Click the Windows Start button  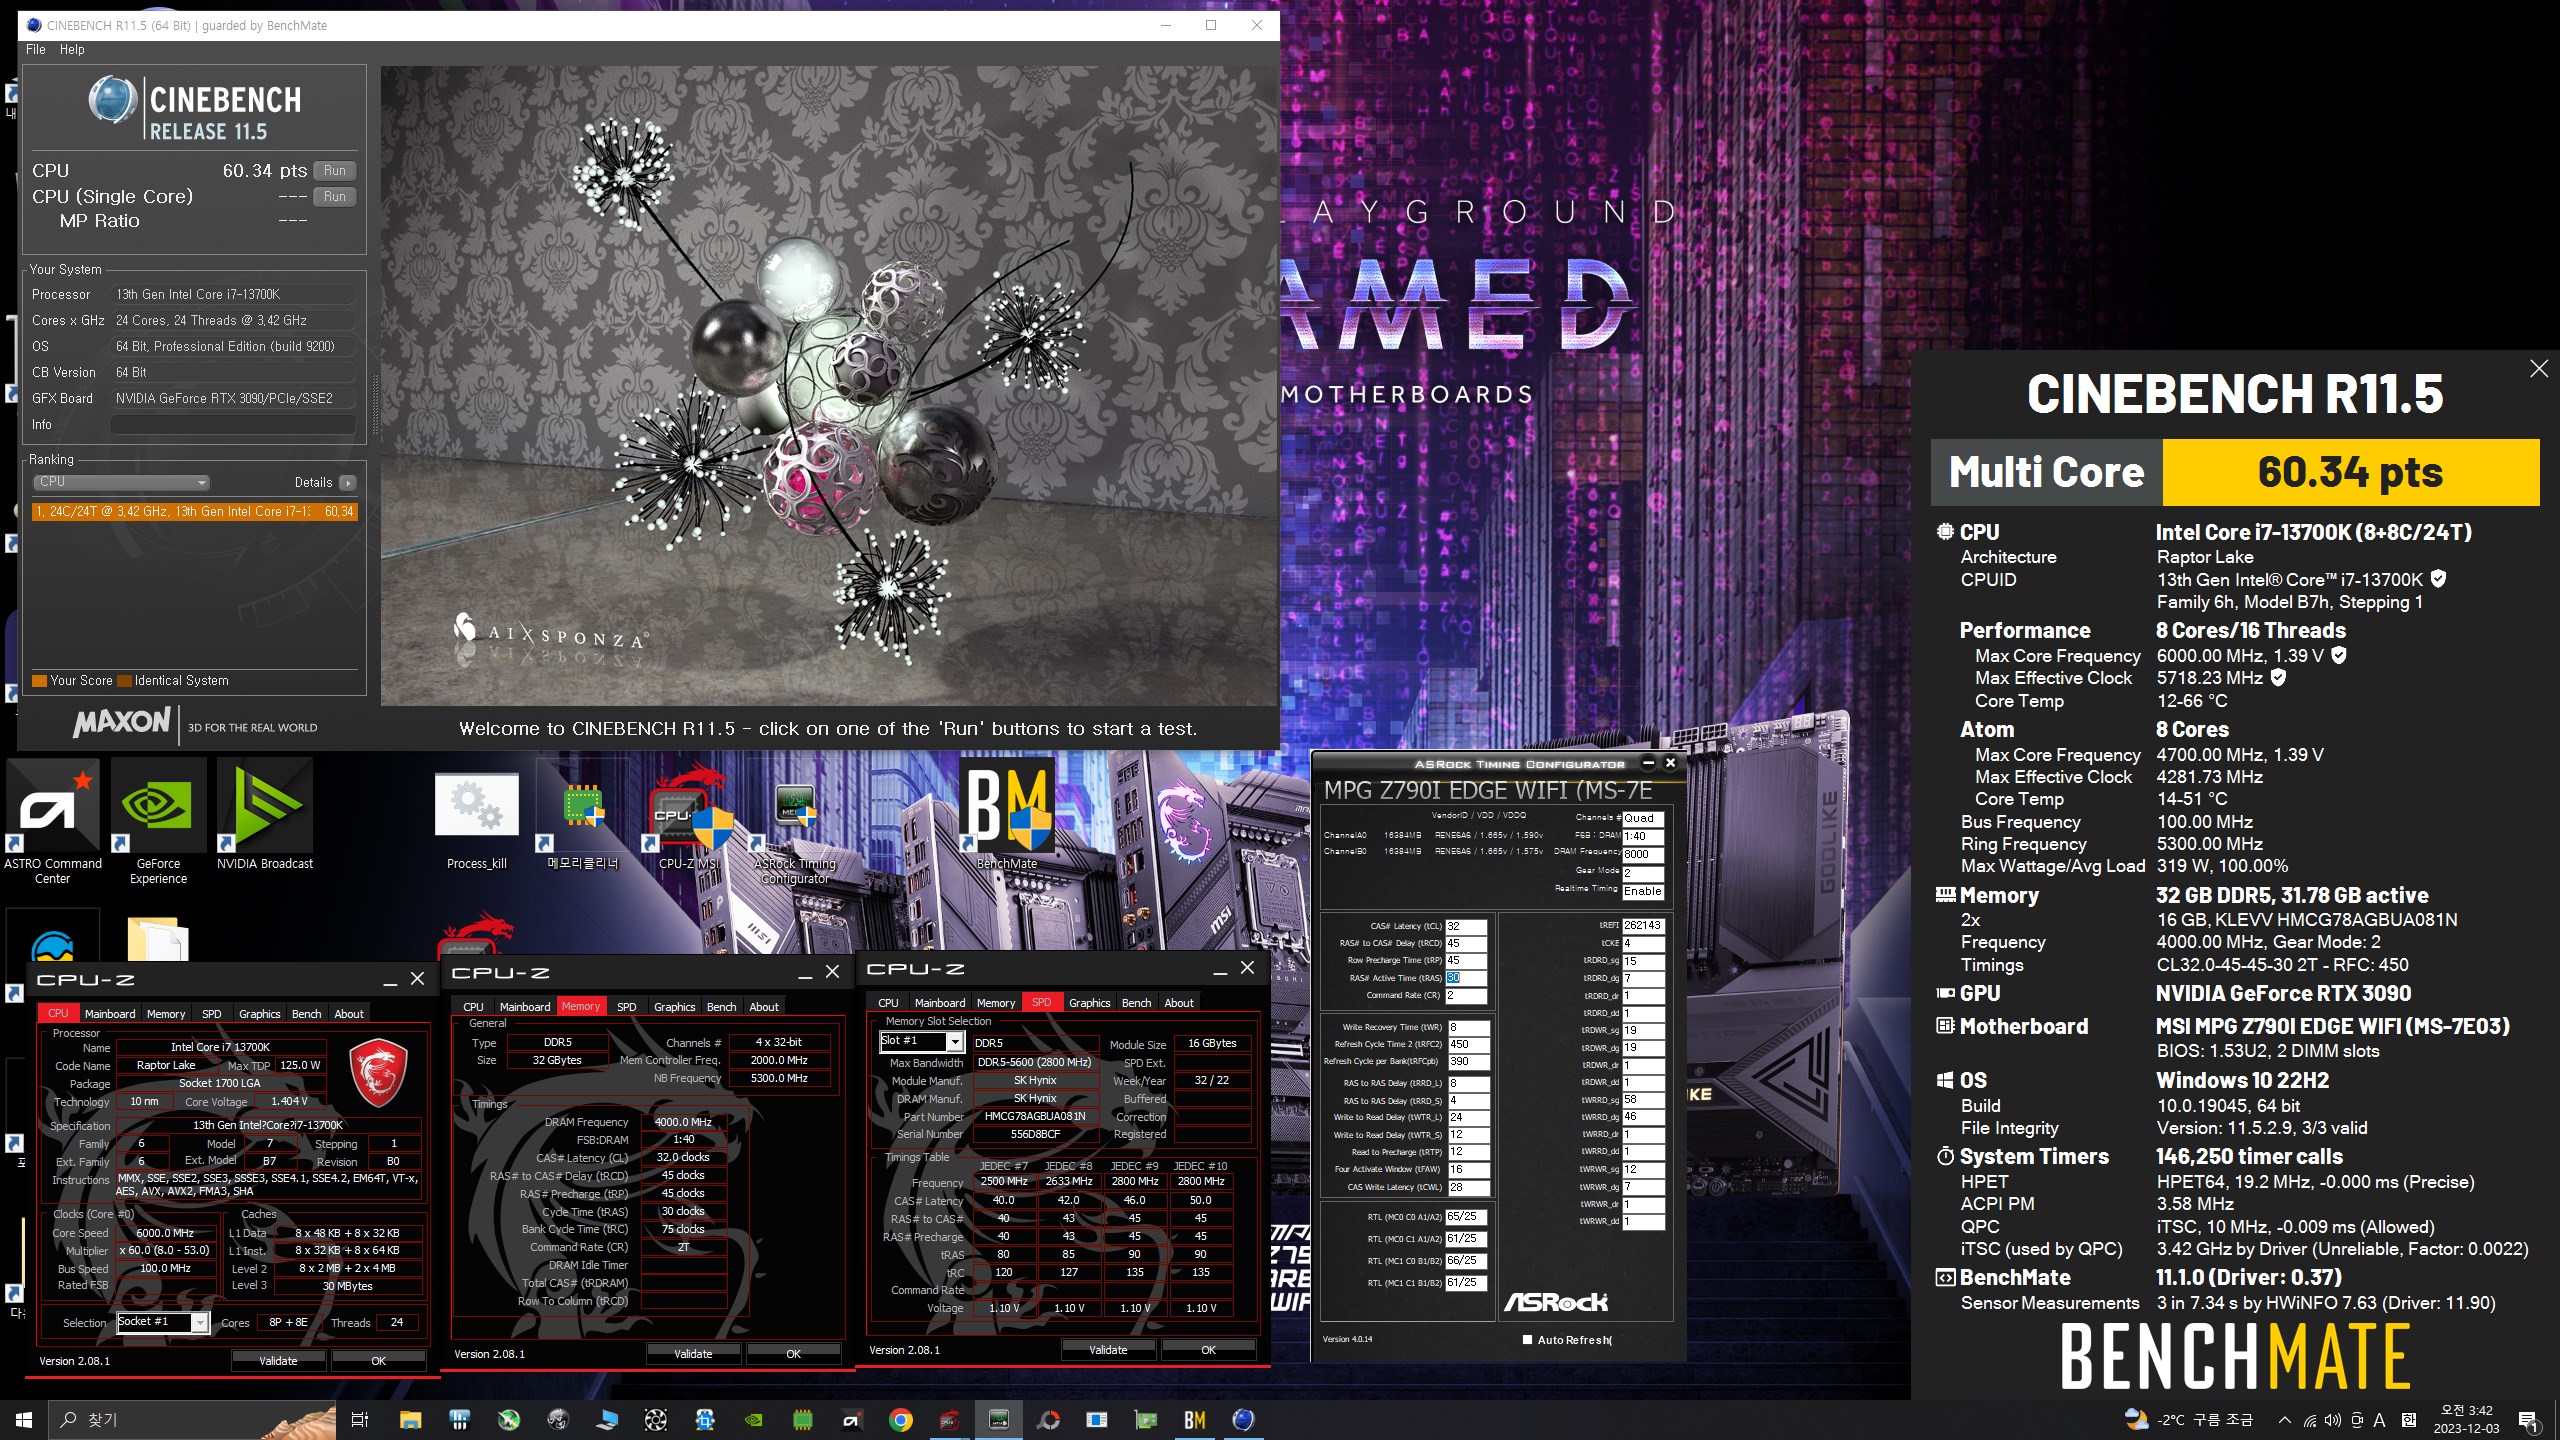24,1419
